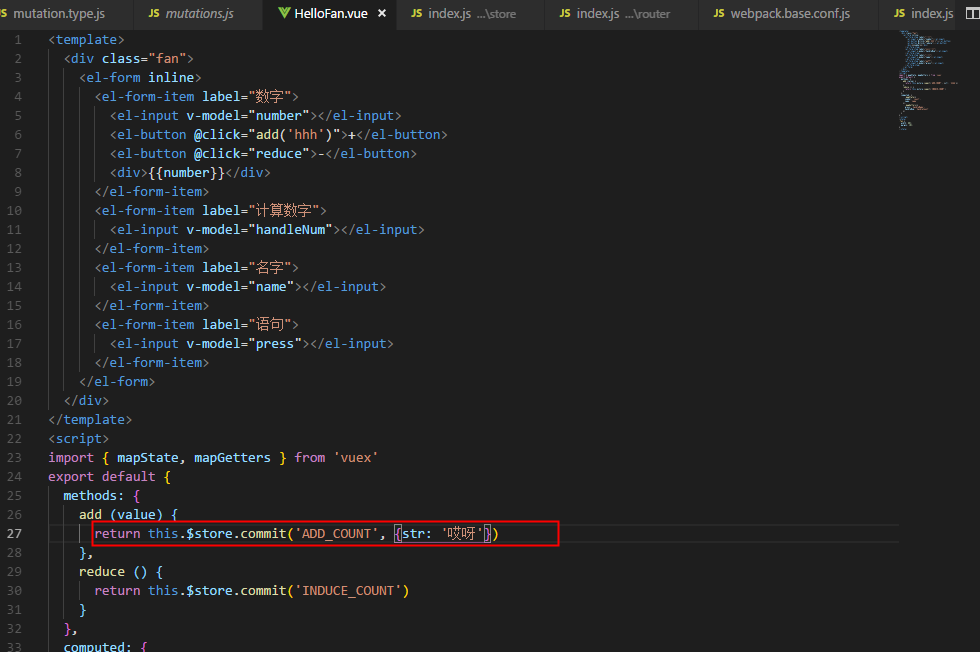
Task: Click the class="fan" attribute
Action: point(144,59)
